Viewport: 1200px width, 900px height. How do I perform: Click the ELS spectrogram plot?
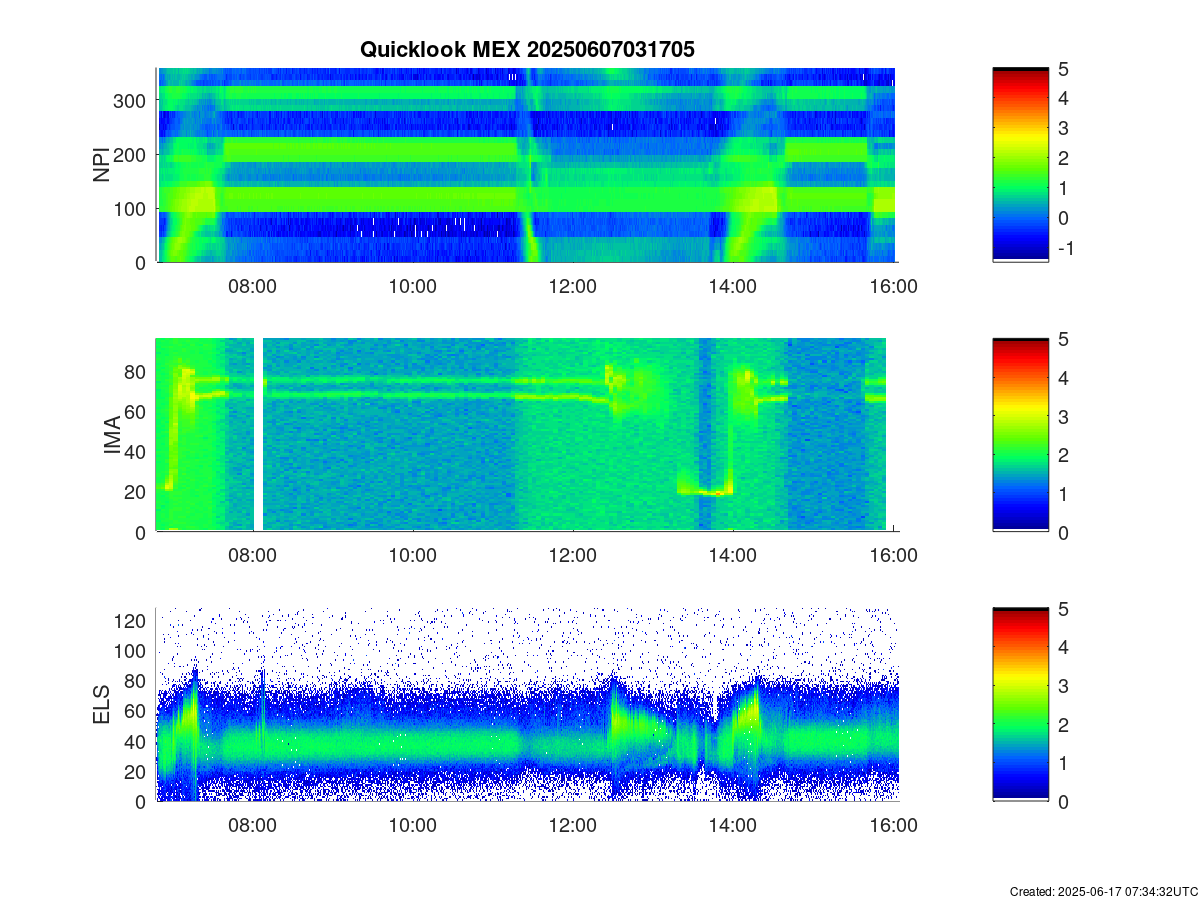pos(526,704)
